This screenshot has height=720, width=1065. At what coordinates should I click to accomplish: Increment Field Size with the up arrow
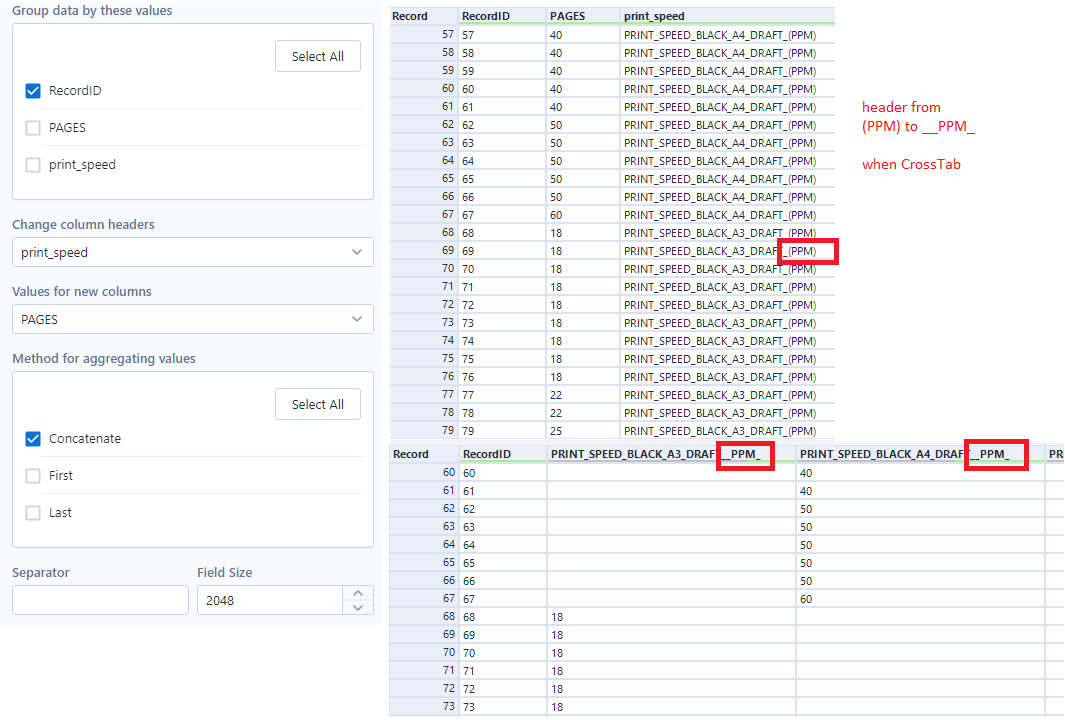(358, 592)
